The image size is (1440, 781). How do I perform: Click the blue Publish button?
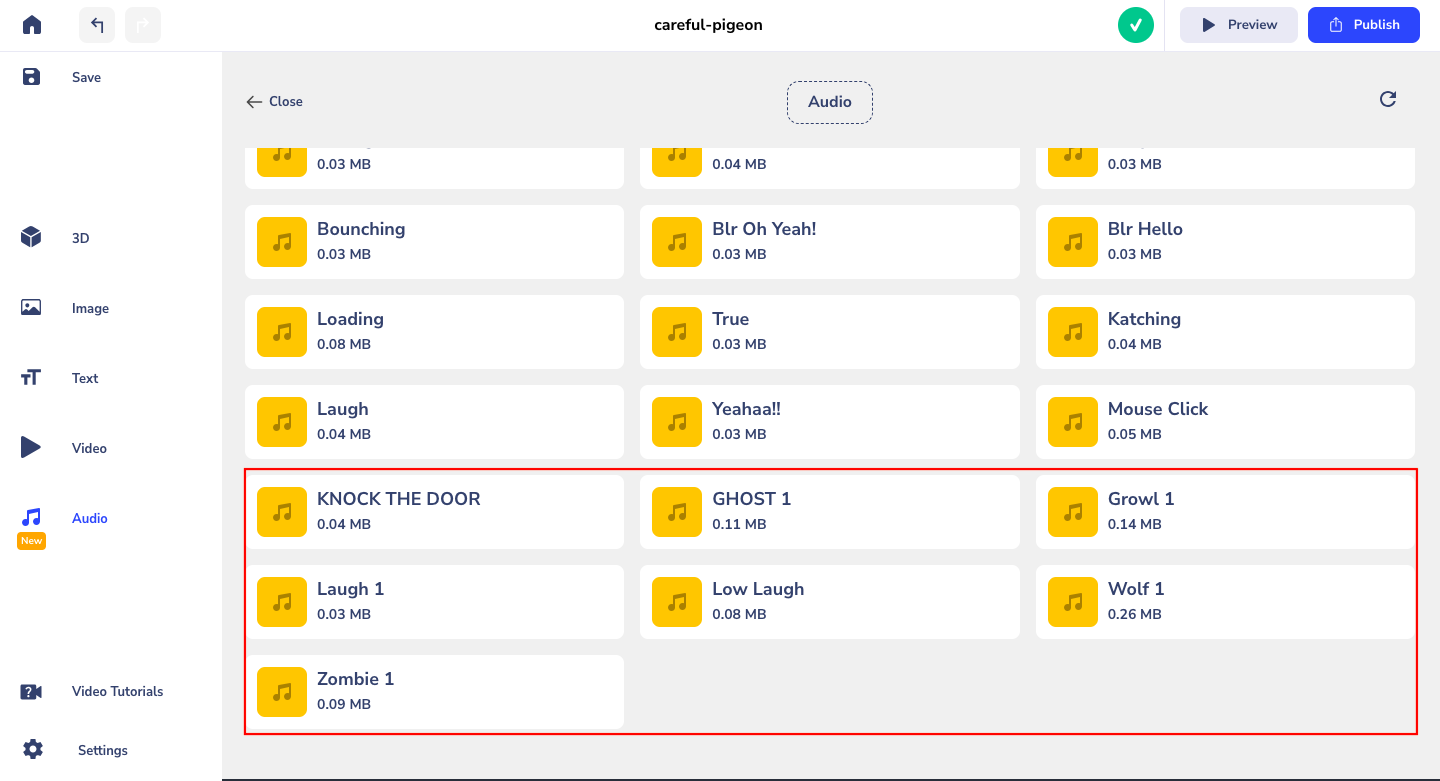tap(1364, 25)
